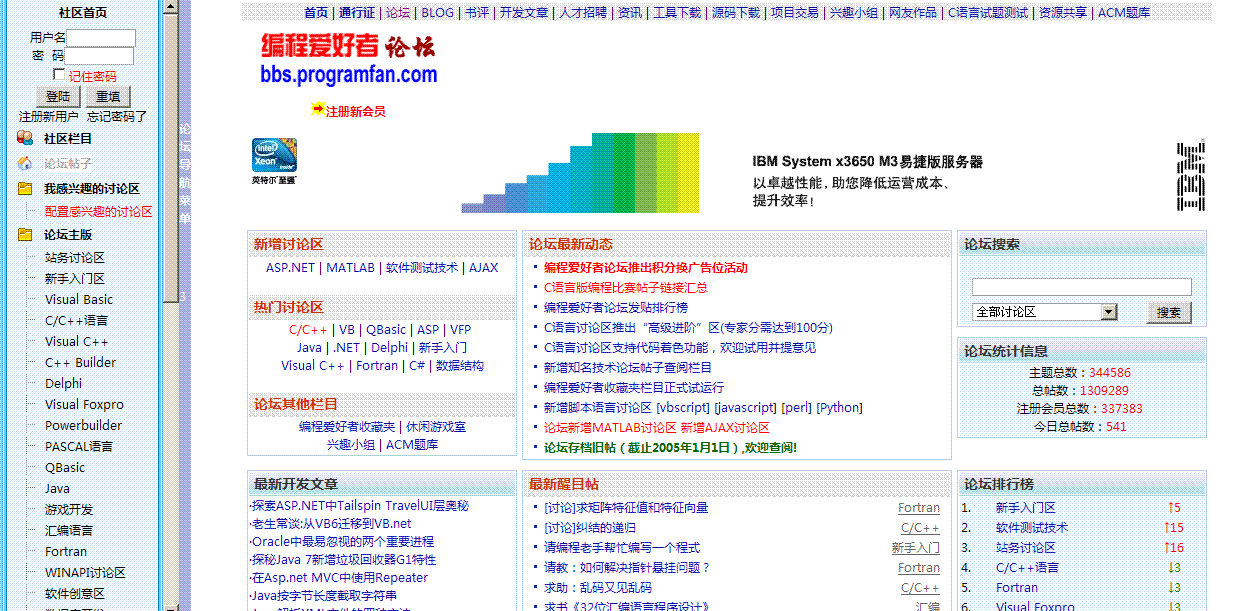
Task: Open article 老生常谈:从VB6迁移到VB.net
Action: coord(331,524)
